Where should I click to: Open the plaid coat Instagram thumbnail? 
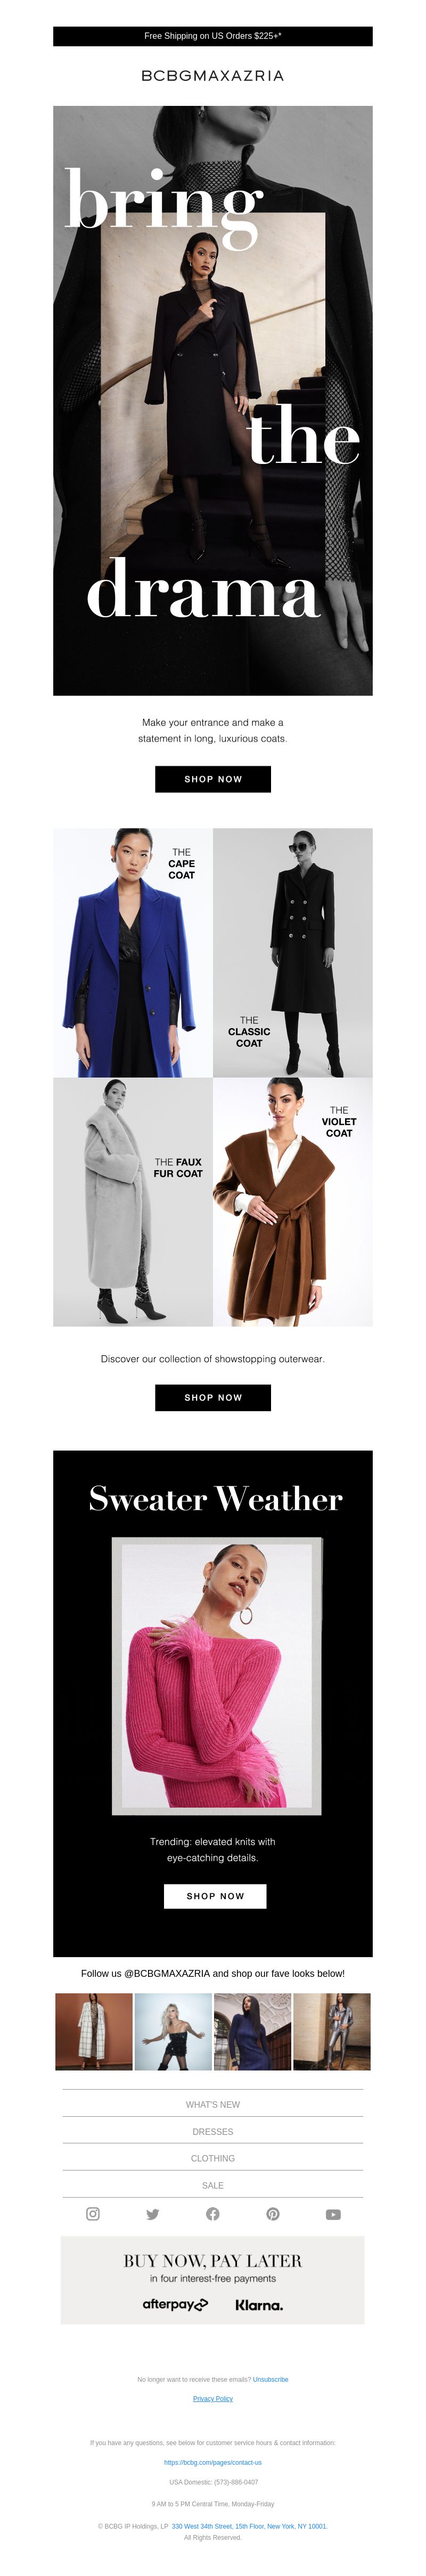[94, 2031]
